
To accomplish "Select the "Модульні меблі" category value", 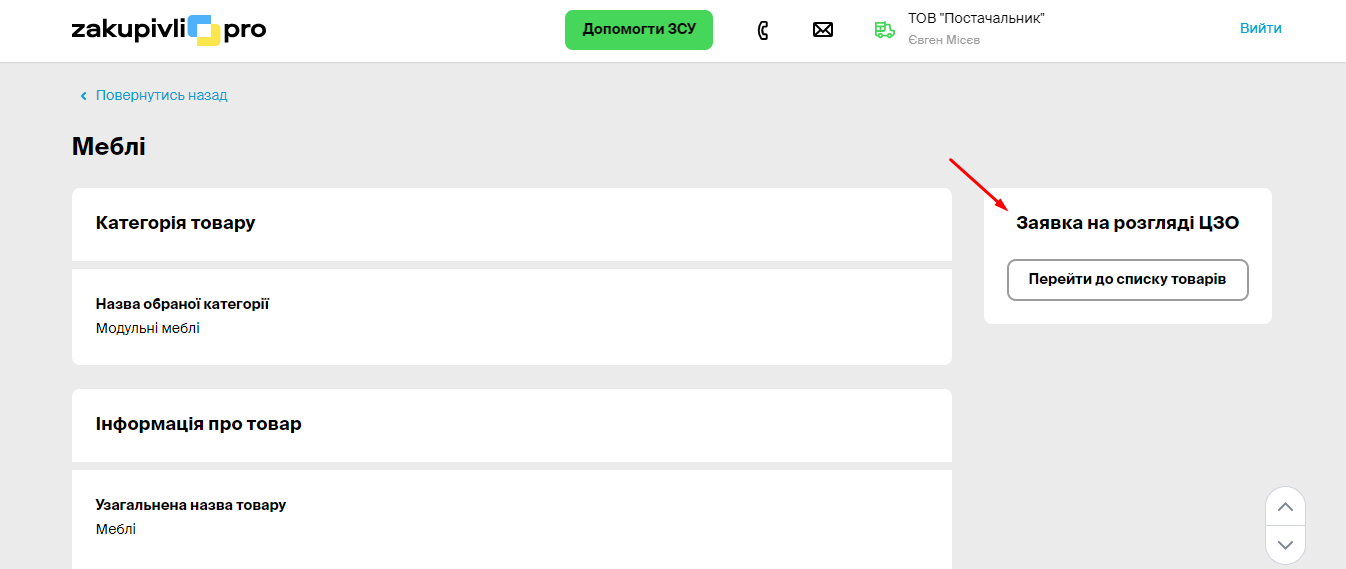I will (x=148, y=328).
